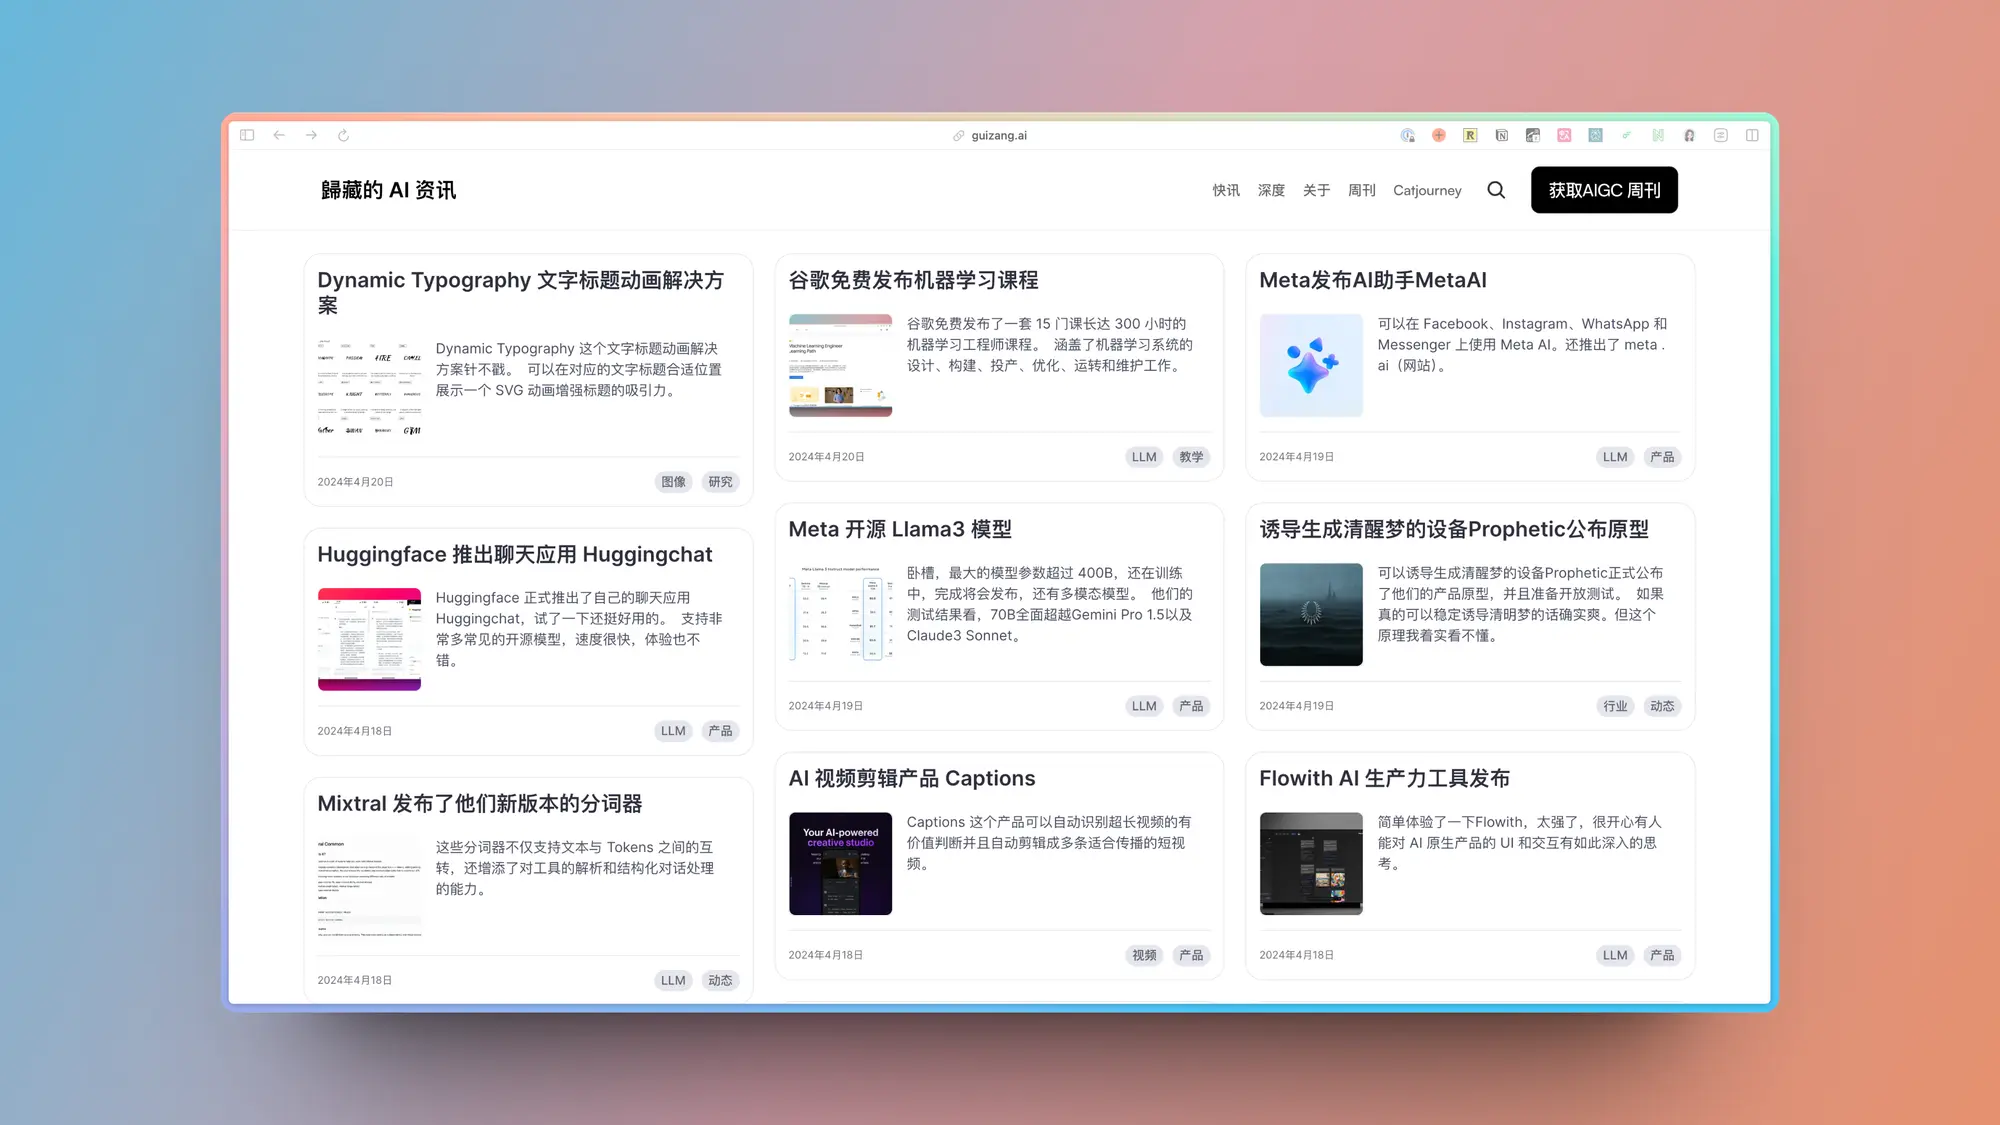Click the 2024年4月18日 date on Captions card
The width and height of the screenshot is (2000, 1125).
coord(826,955)
